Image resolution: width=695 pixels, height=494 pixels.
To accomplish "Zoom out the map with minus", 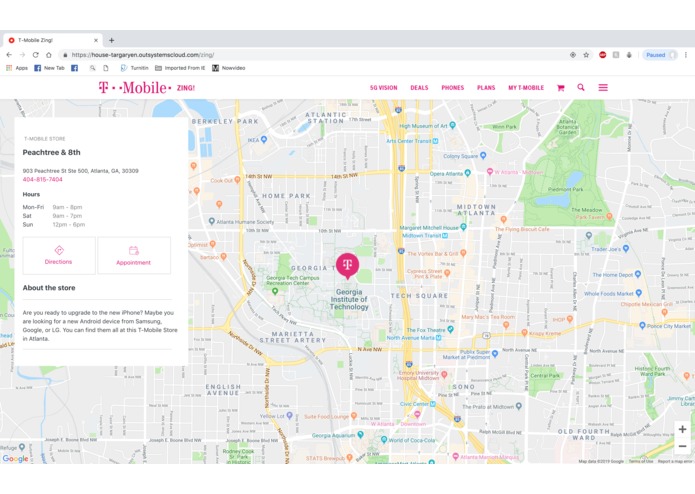I will [683, 446].
